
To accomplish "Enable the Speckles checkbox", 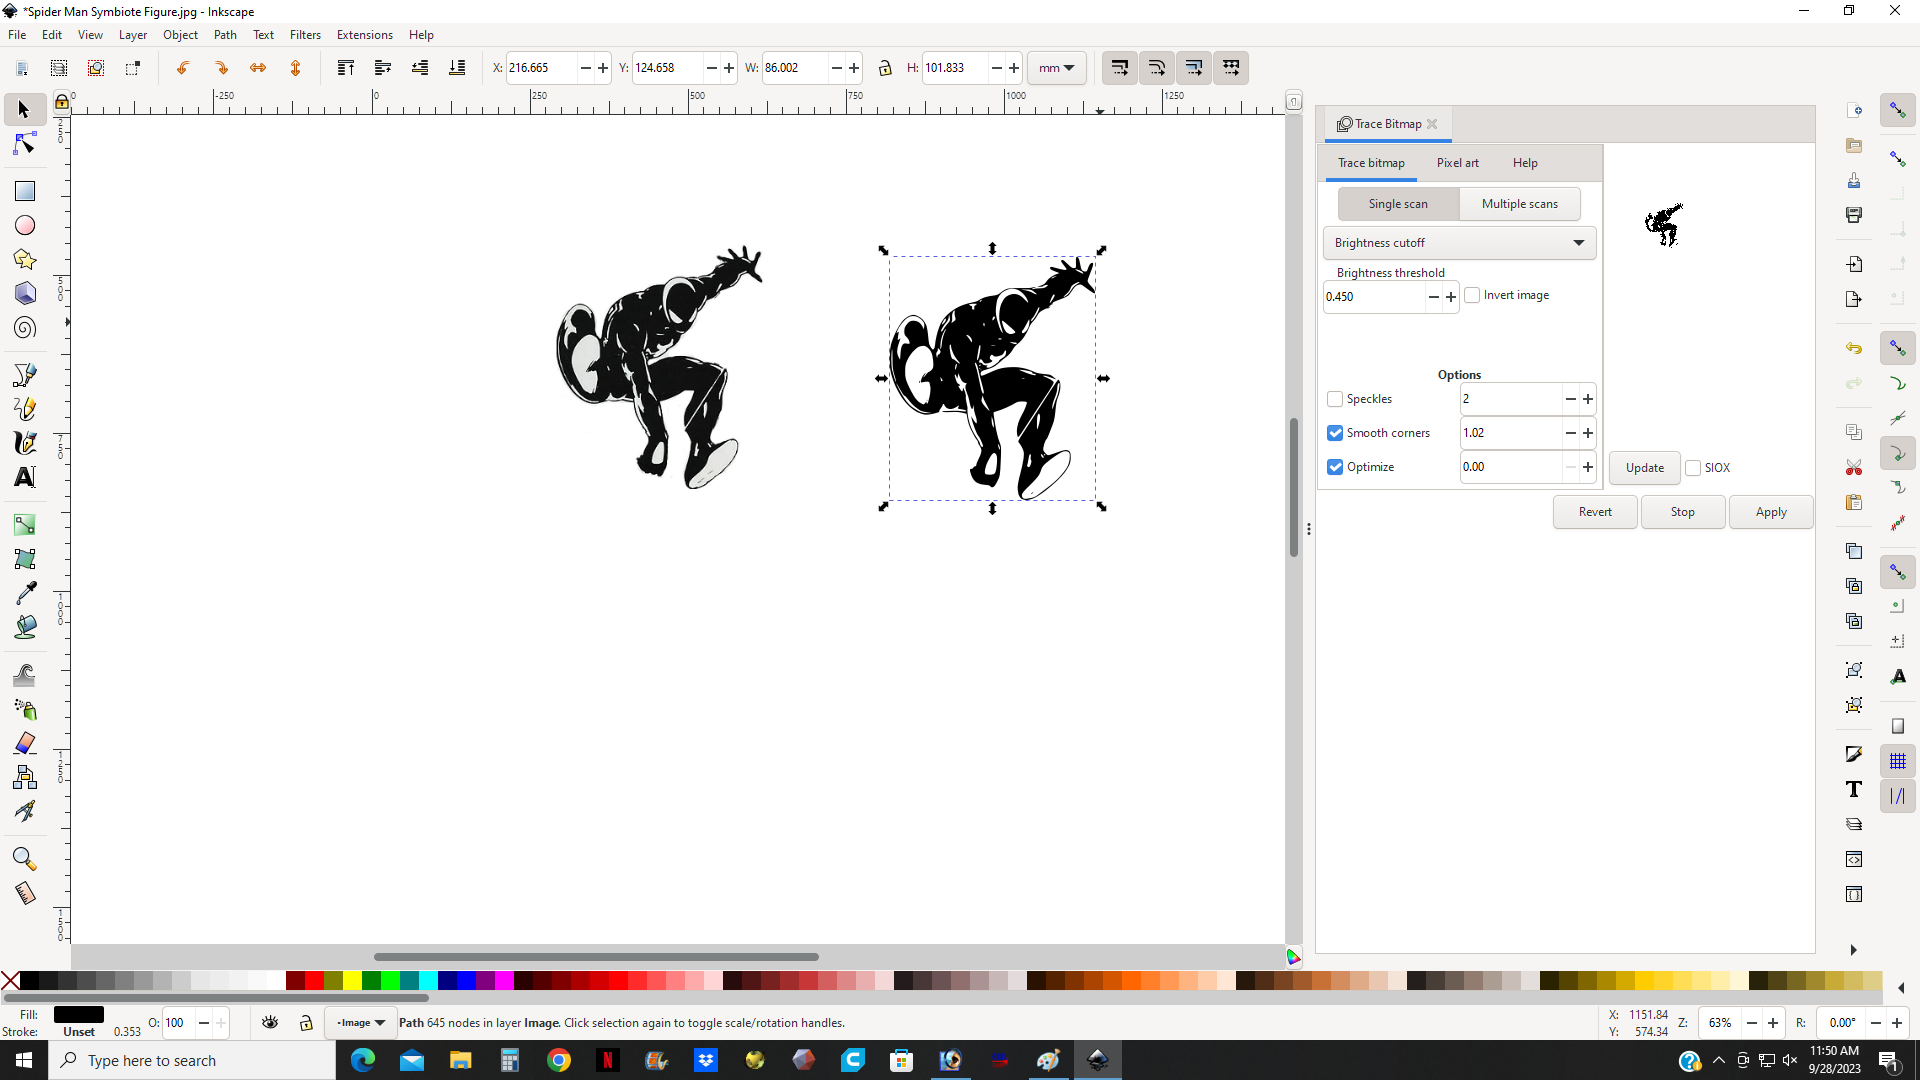I will [1335, 399].
